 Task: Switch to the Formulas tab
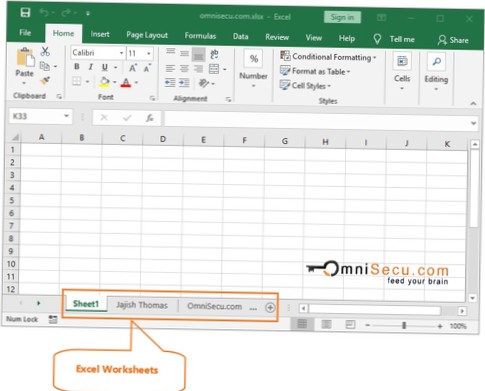[200, 36]
